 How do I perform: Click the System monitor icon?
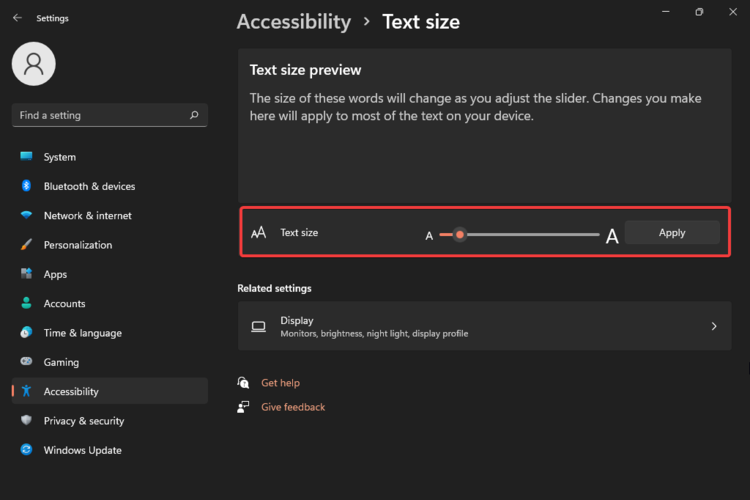[26, 156]
